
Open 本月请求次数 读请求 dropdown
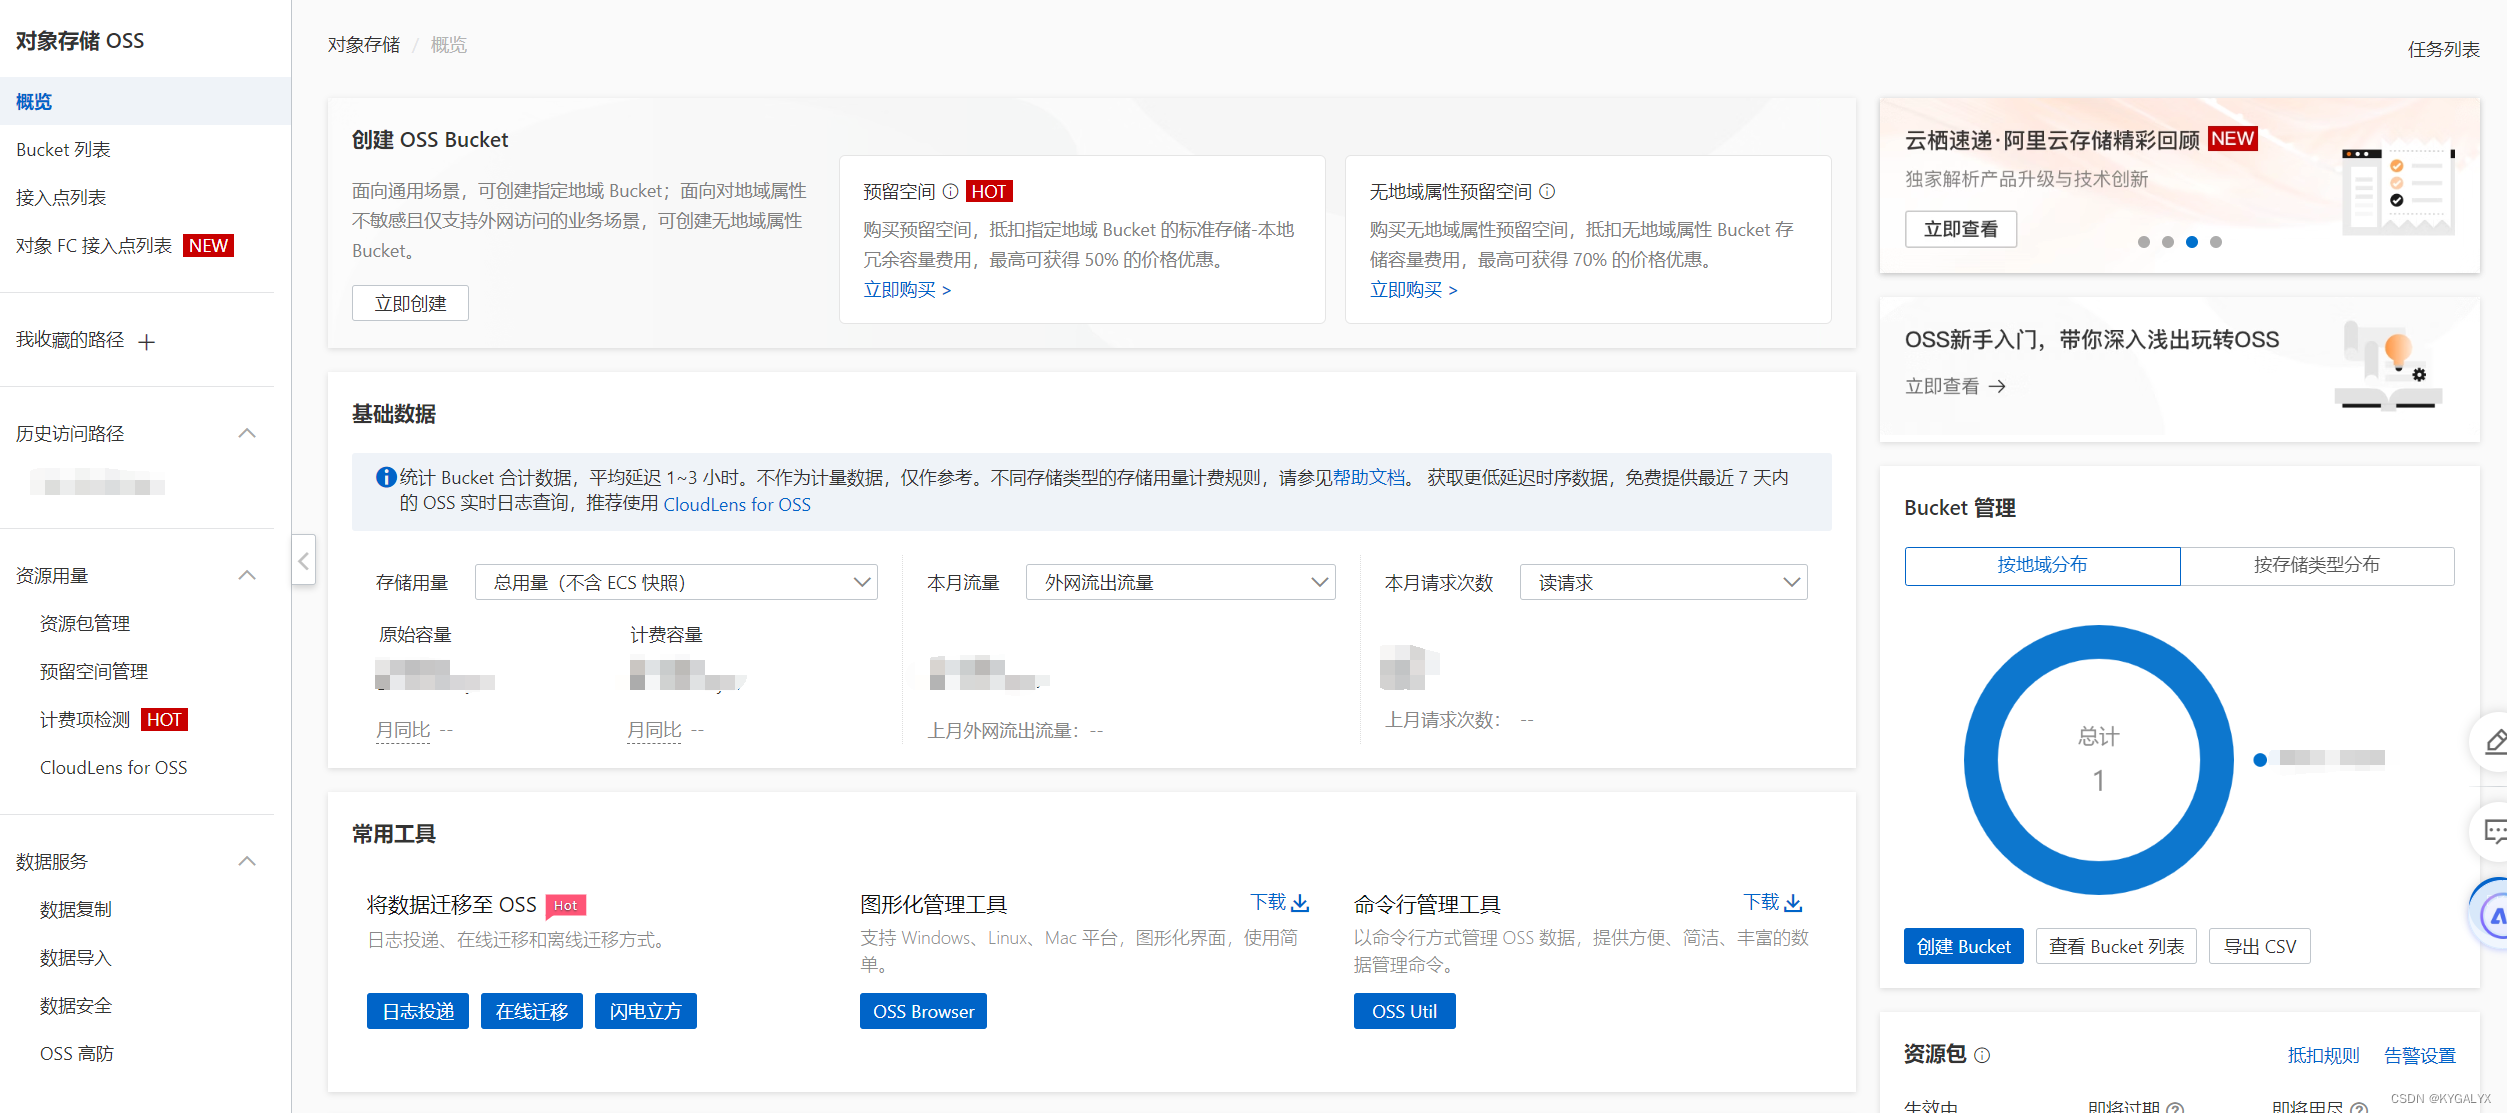pyautogui.click(x=1664, y=582)
